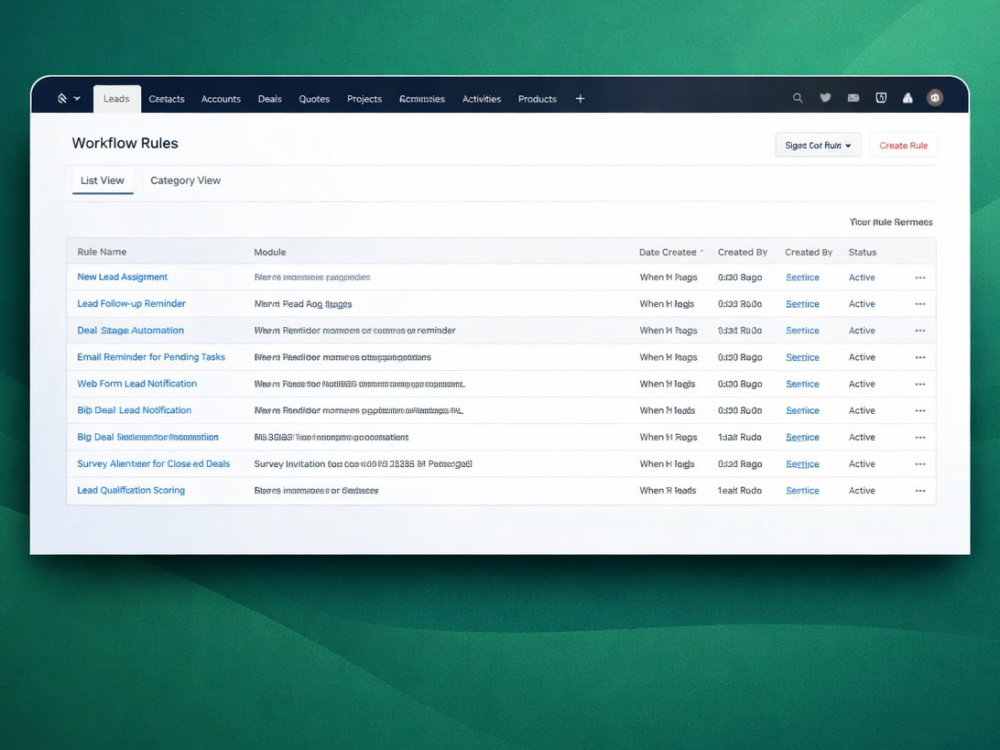Viewport: 1000px width, 750px height.
Task: Open the Web Form Lead Notification rule
Action: pos(137,384)
